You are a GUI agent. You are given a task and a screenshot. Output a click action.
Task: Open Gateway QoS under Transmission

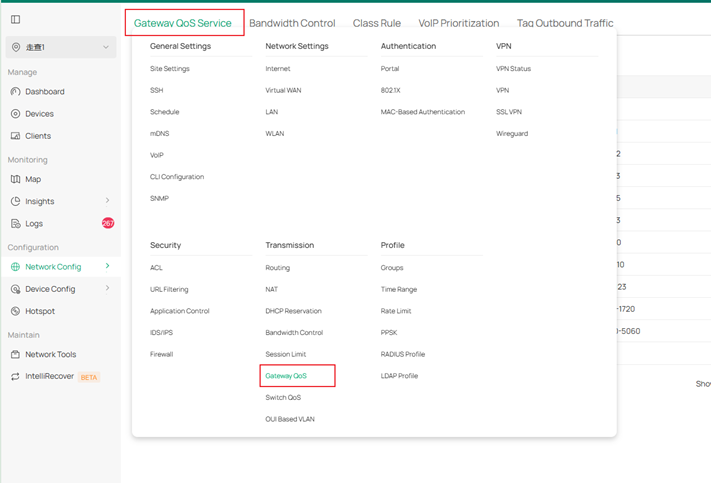click(x=286, y=376)
